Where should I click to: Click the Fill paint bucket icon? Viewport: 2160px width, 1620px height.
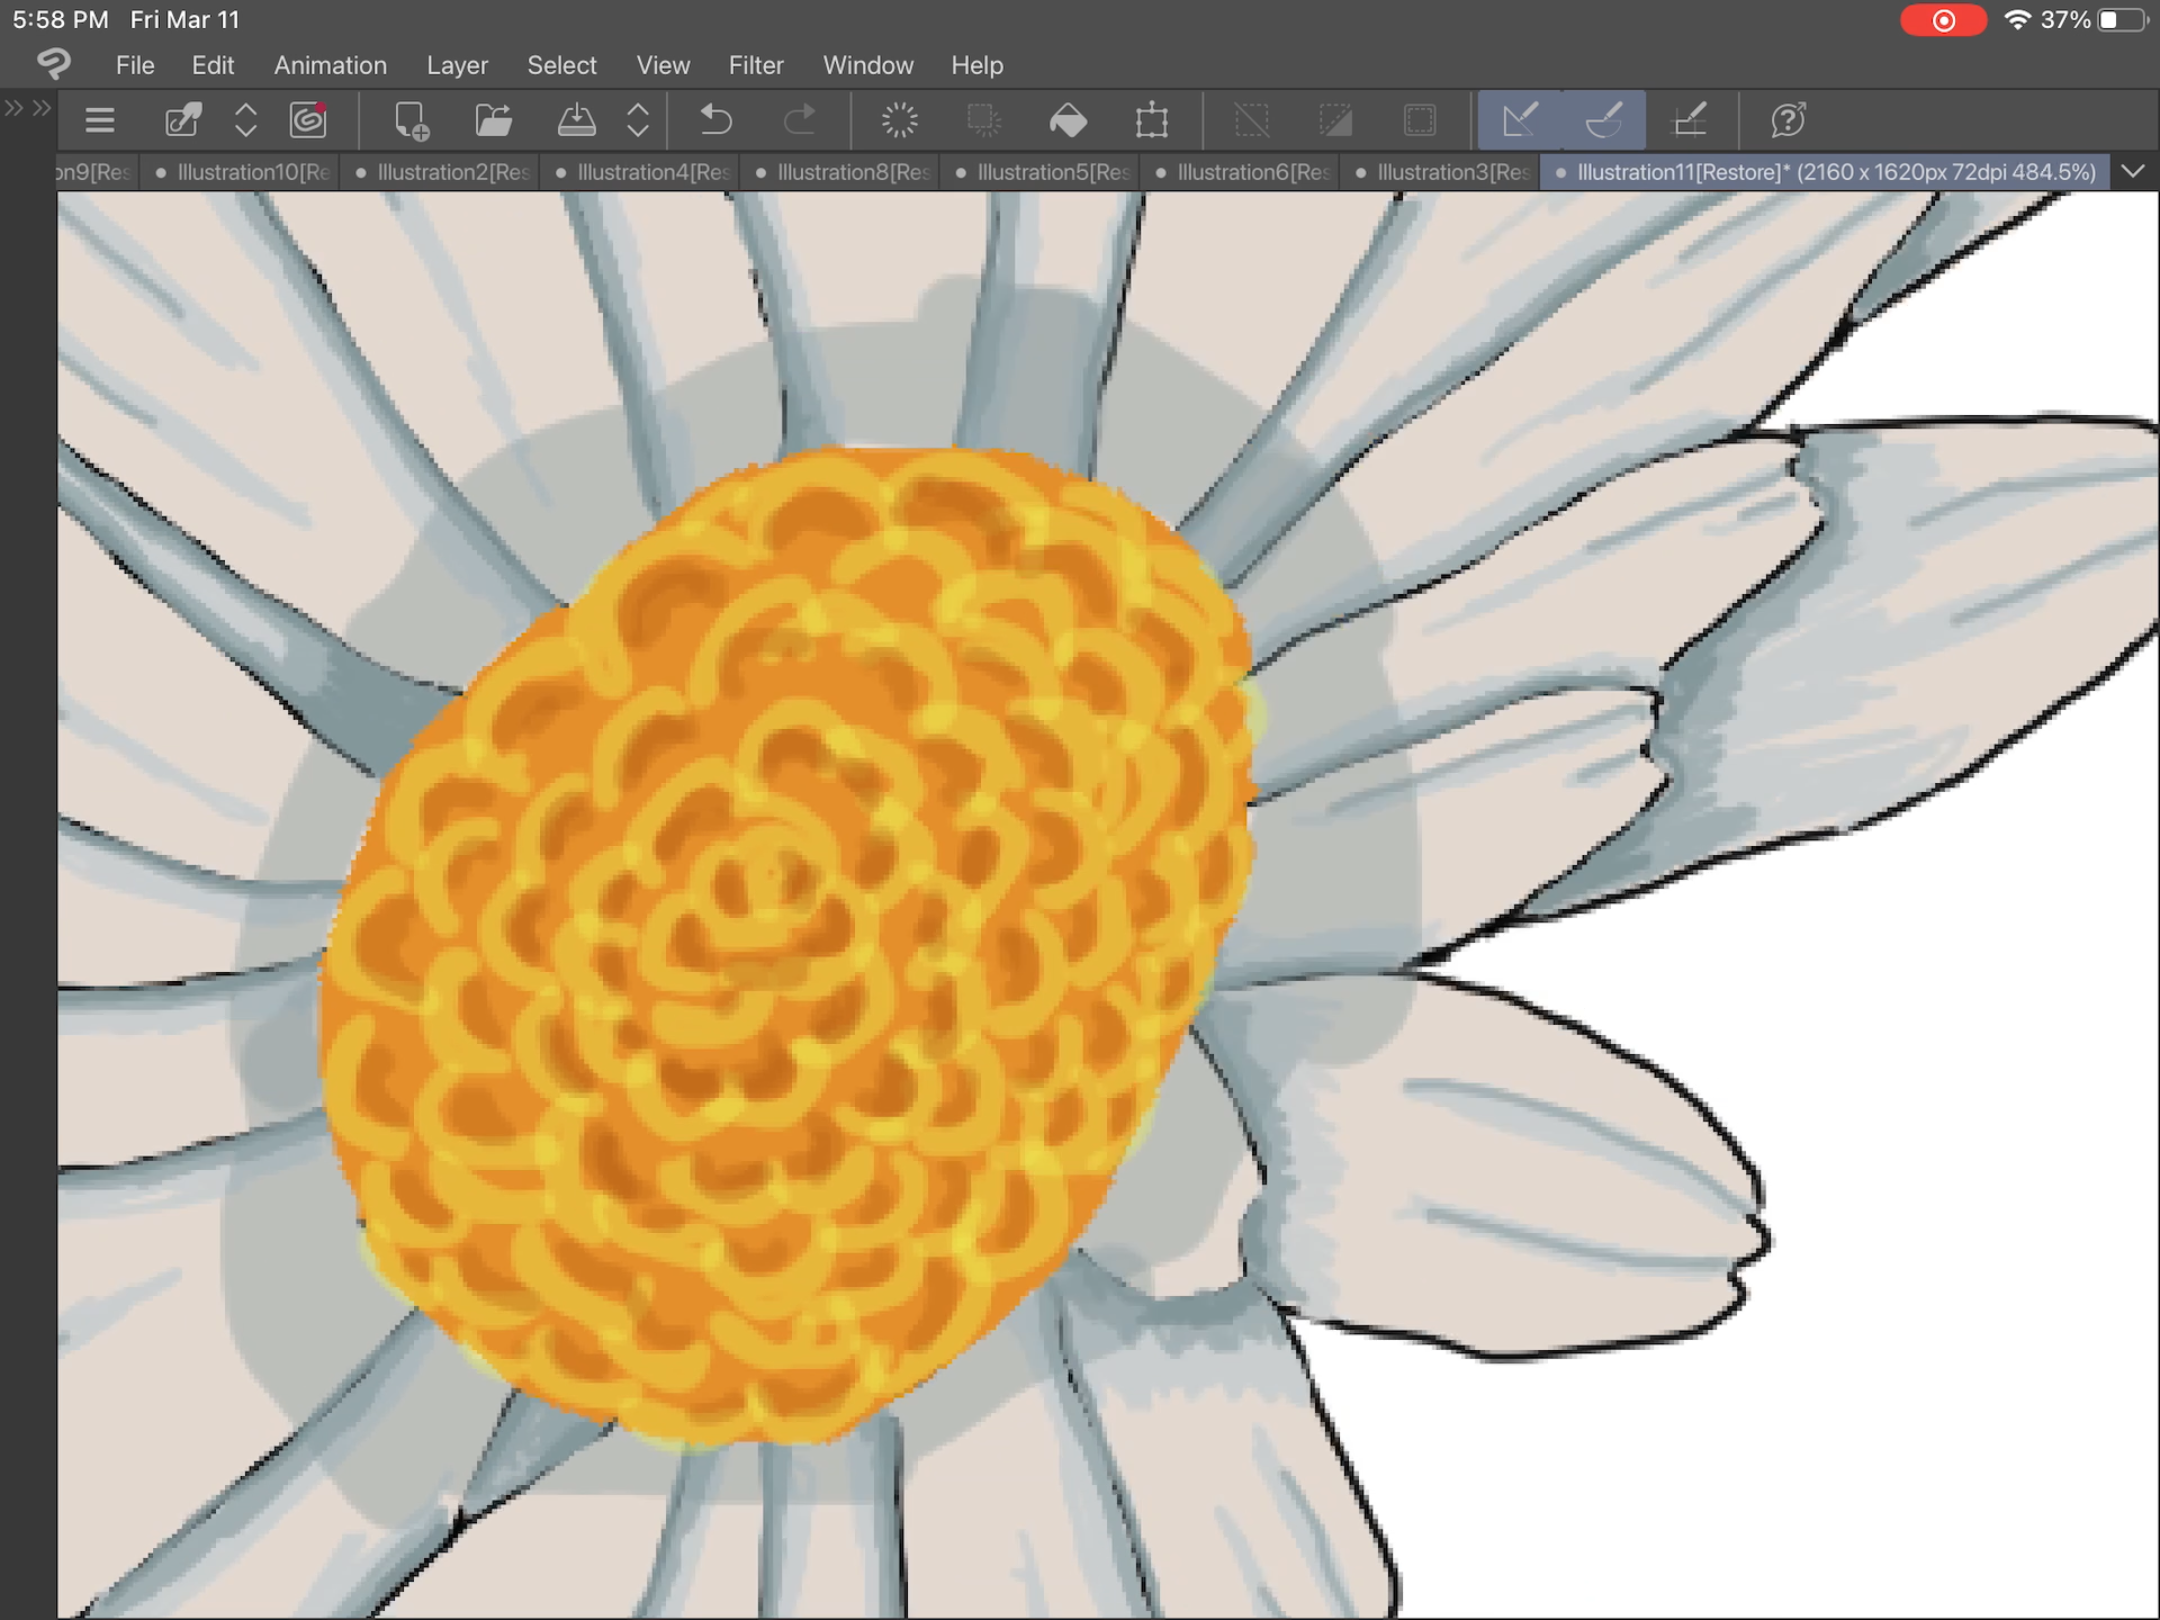(x=1068, y=121)
